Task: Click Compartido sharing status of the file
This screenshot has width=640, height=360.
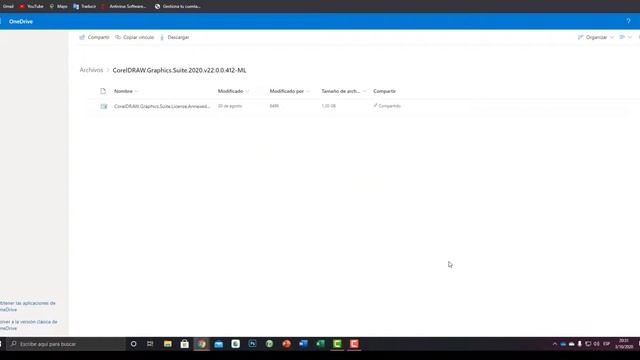Action: (387, 106)
